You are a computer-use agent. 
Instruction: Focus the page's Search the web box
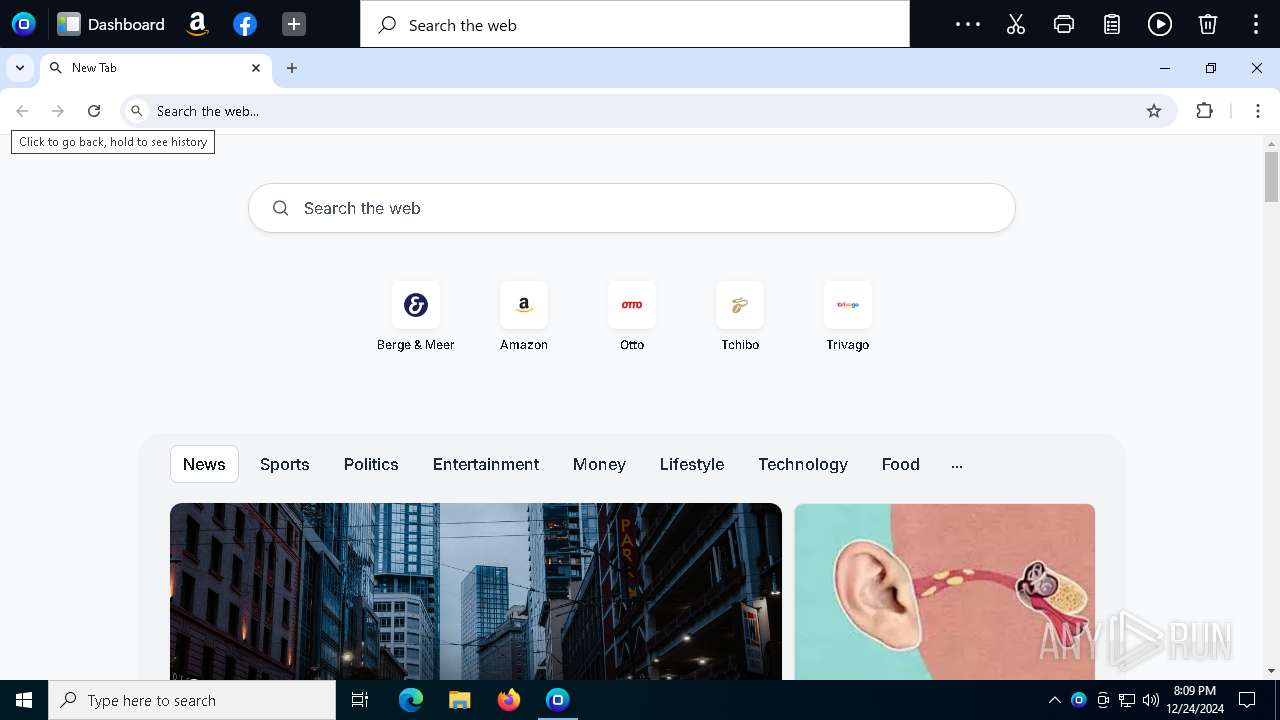[x=632, y=208]
